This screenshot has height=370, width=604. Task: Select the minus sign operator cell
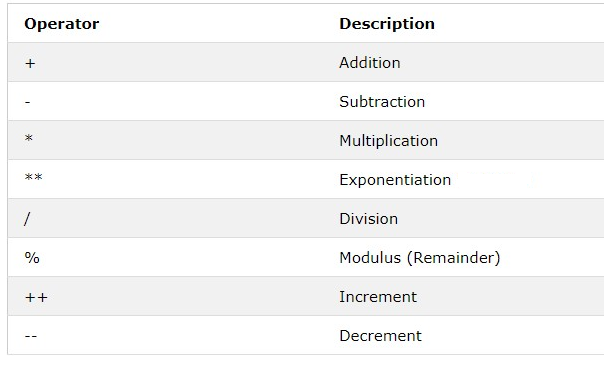pyautogui.click(x=27, y=102)
